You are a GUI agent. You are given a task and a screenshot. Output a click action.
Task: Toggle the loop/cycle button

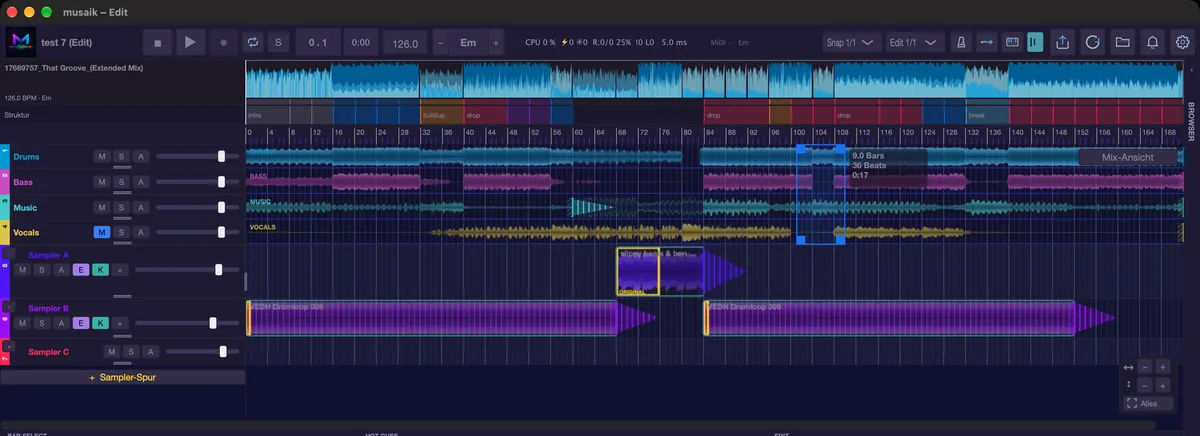[253, 43]
